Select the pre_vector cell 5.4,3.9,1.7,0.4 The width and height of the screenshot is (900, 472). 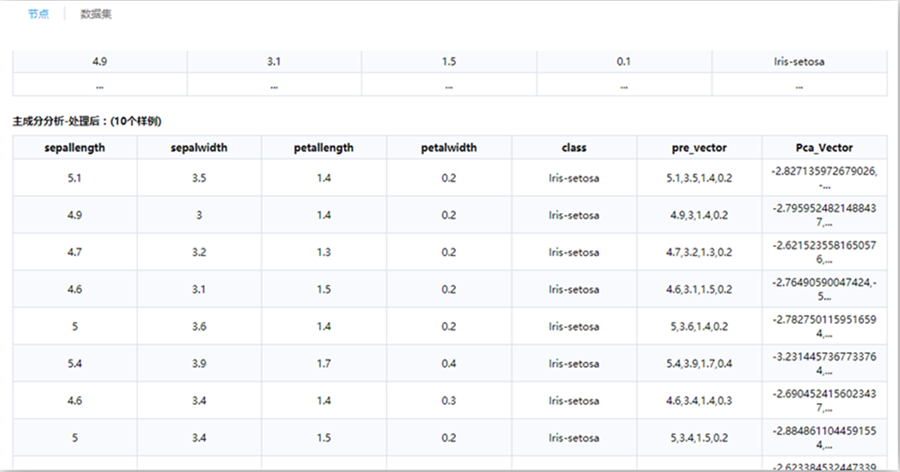point(699,363)
